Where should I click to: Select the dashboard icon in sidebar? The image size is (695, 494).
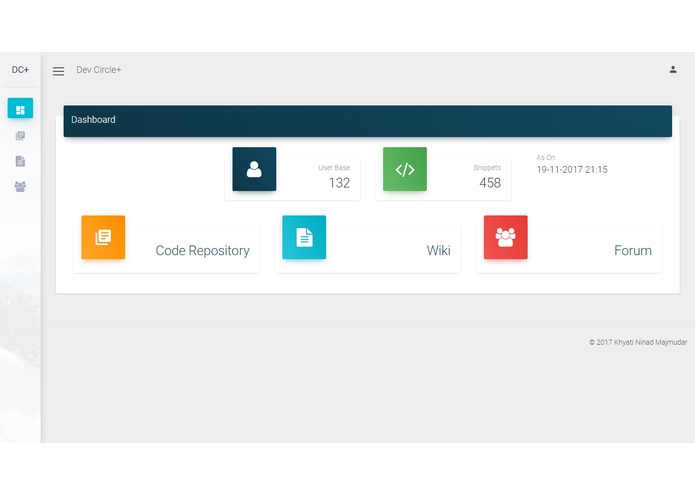tap(20, 109)
